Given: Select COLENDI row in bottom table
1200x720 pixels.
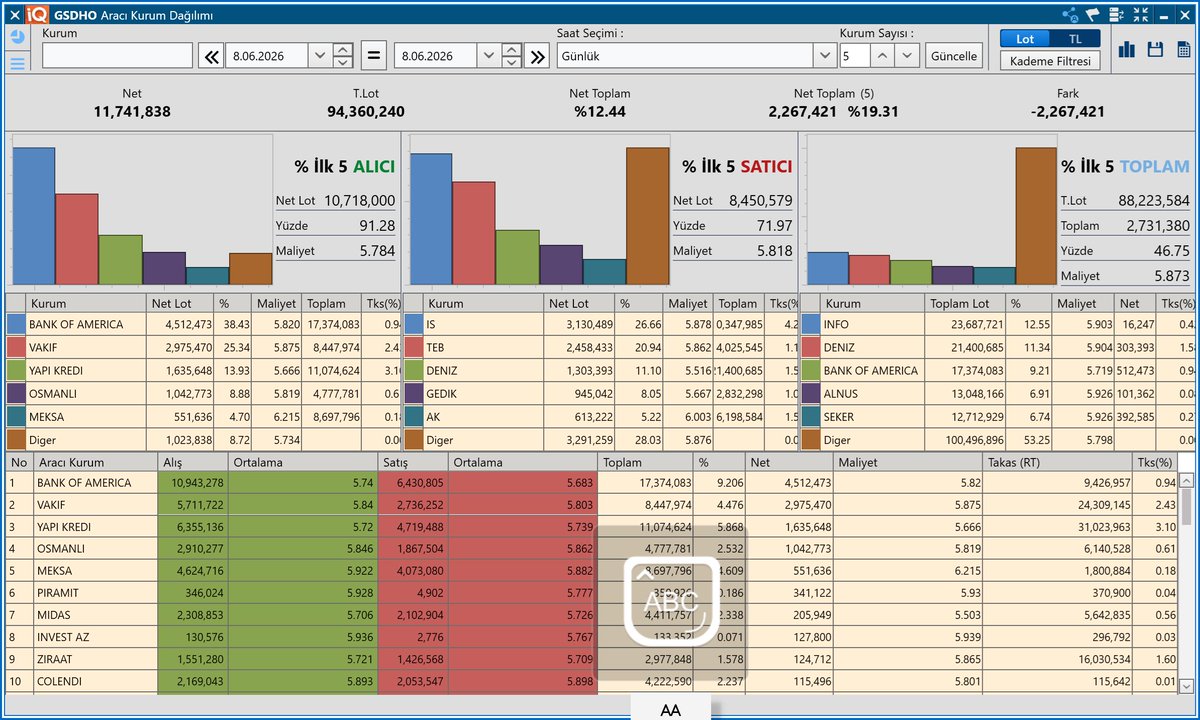Looking at the screenshot, I should pyautogui.click(x=592, y=681).
